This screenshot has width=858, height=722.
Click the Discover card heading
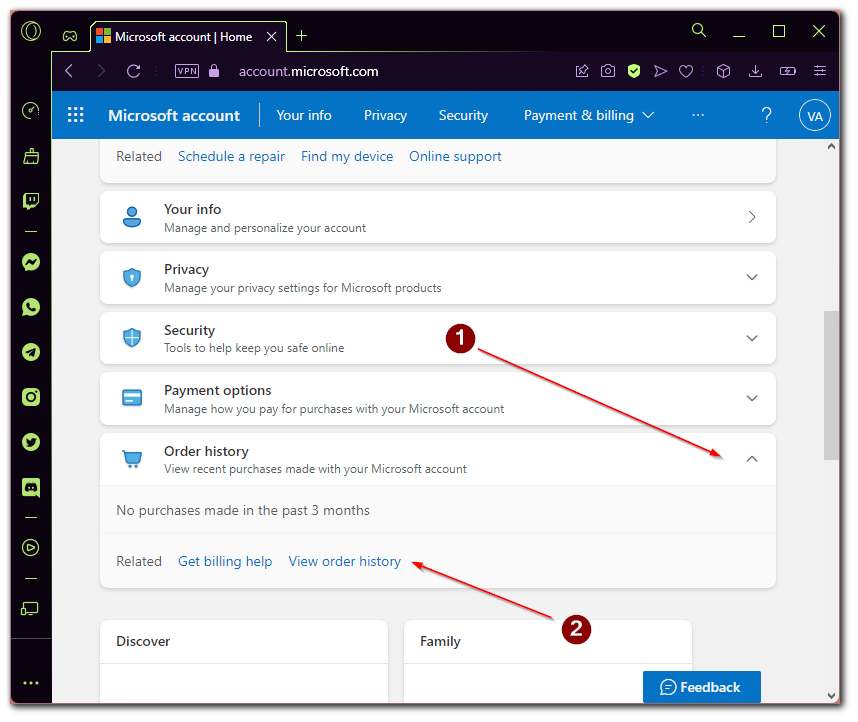[x=143, y=642]
